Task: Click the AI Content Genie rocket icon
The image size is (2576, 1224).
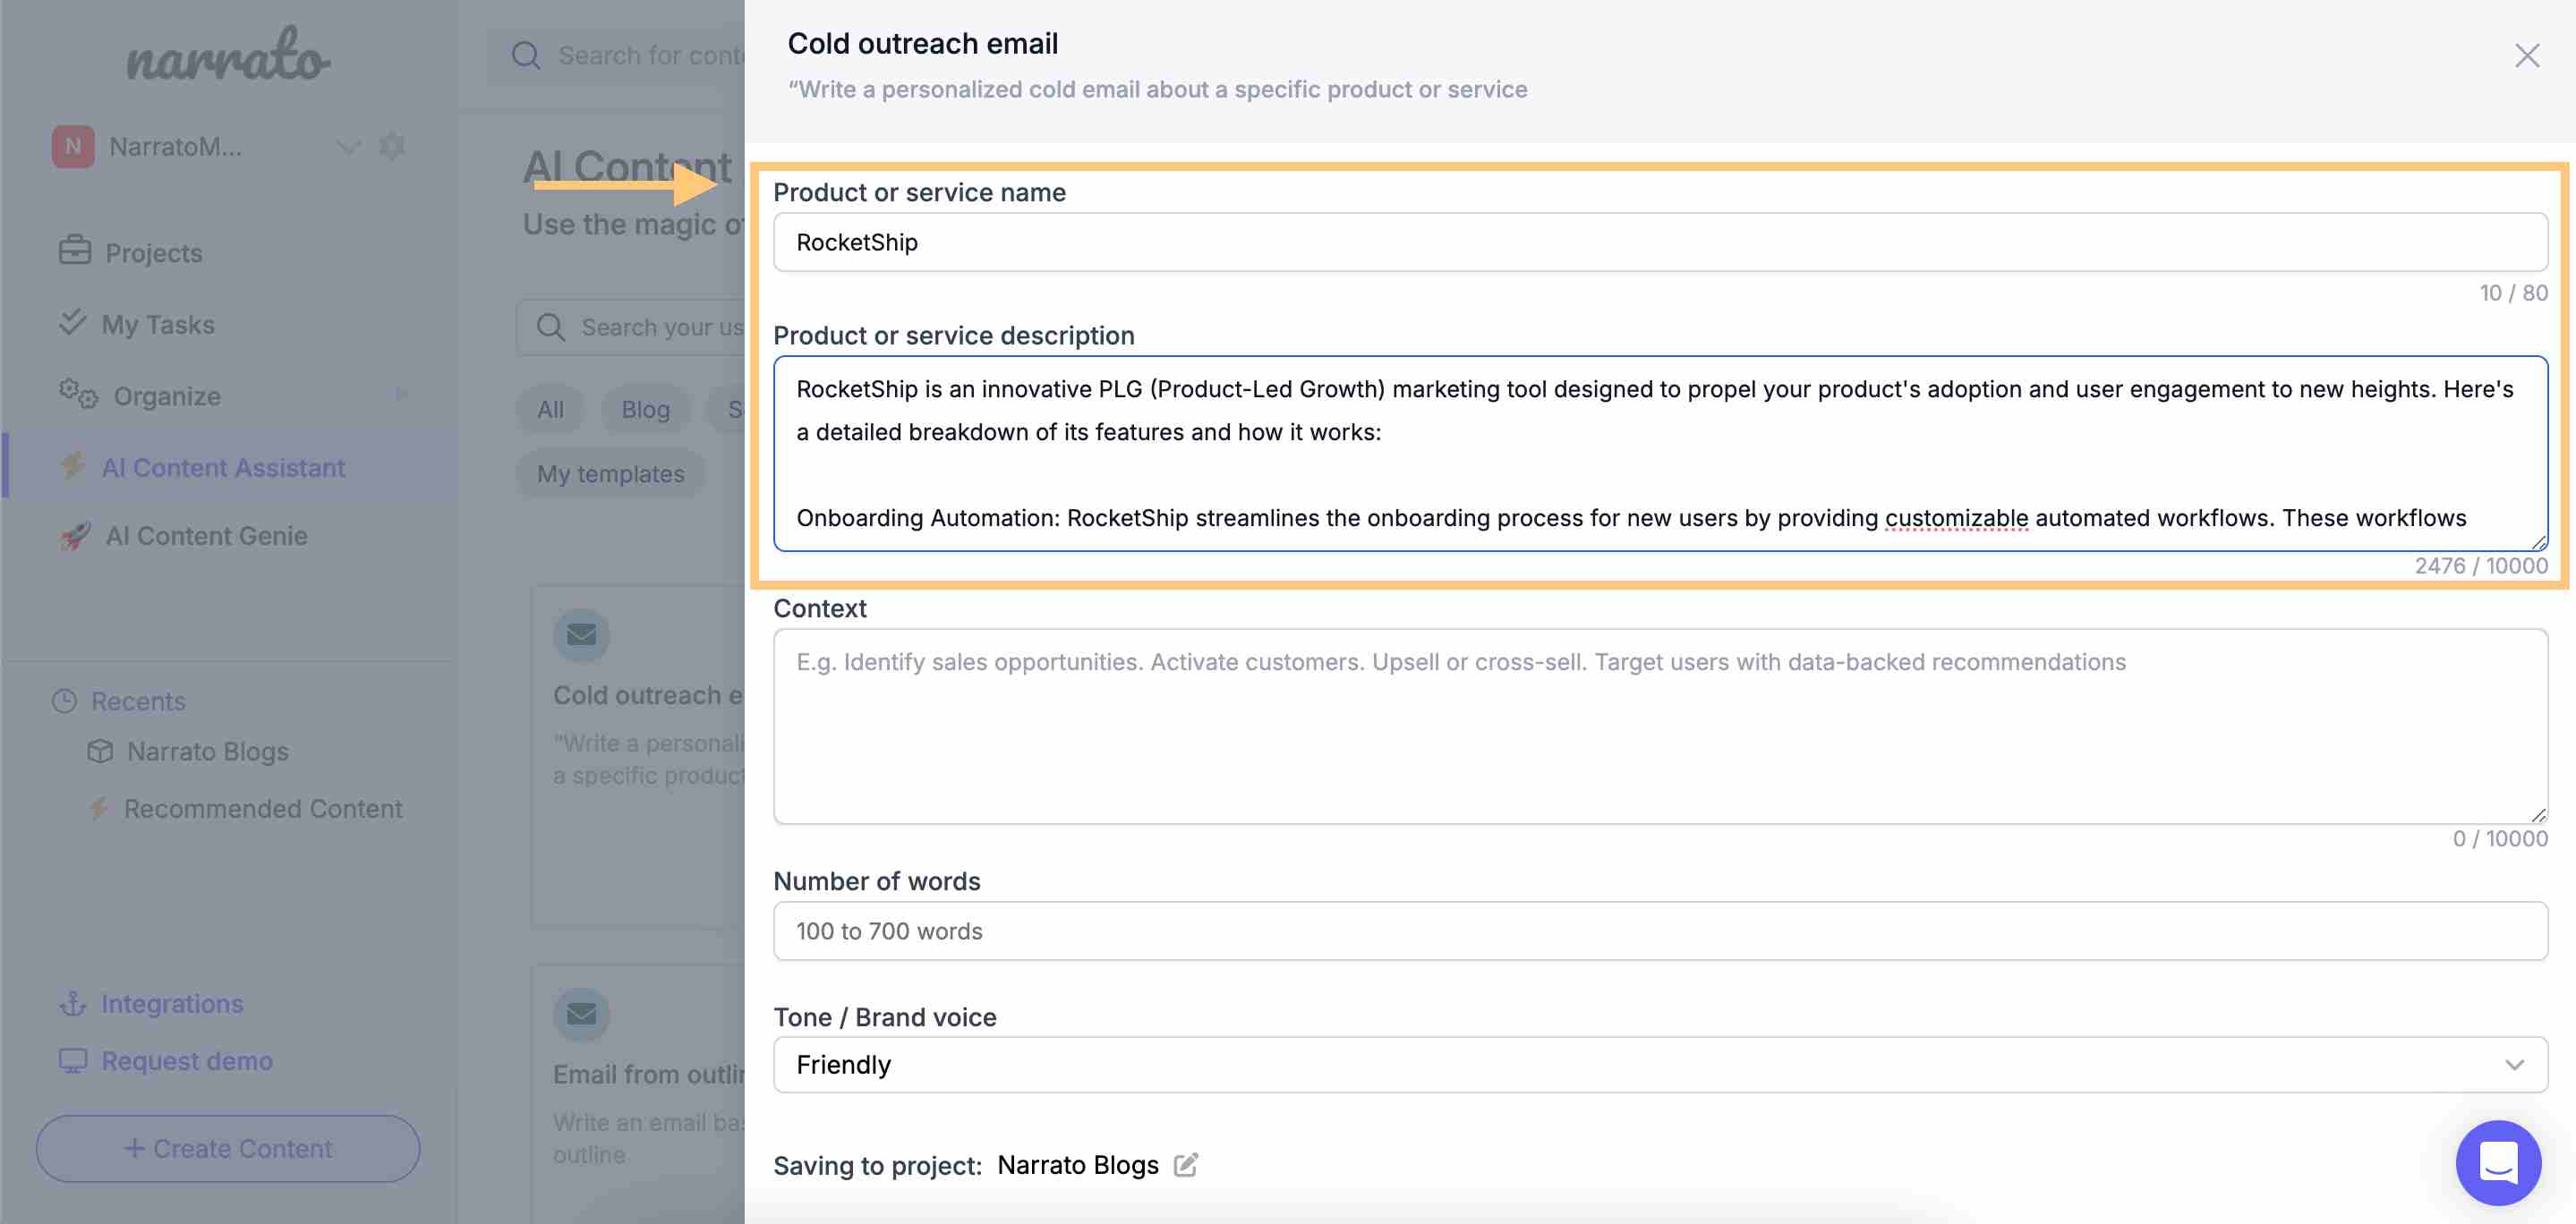Action: coord(75,535)
